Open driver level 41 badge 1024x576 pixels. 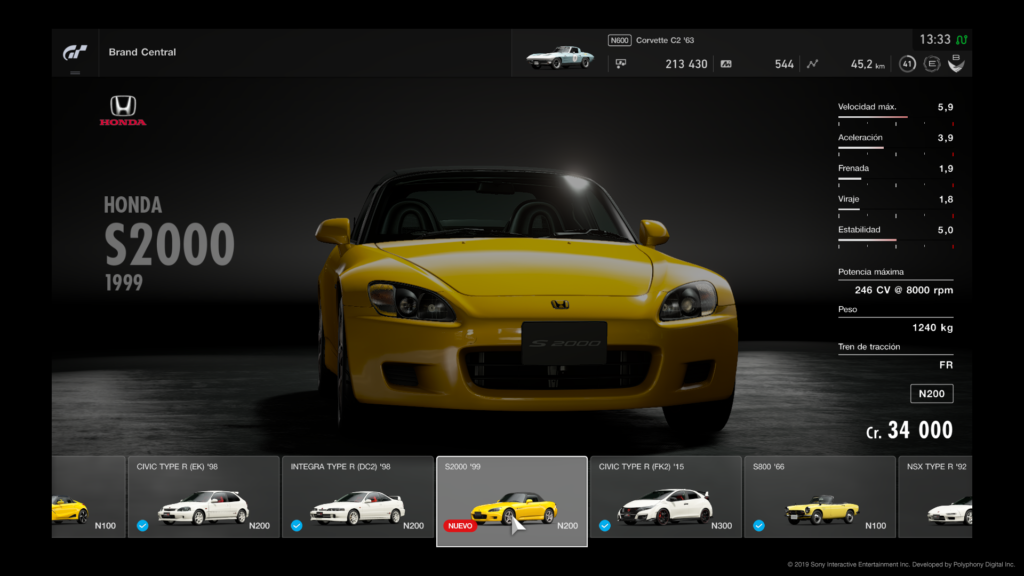[x=907, y=63]
